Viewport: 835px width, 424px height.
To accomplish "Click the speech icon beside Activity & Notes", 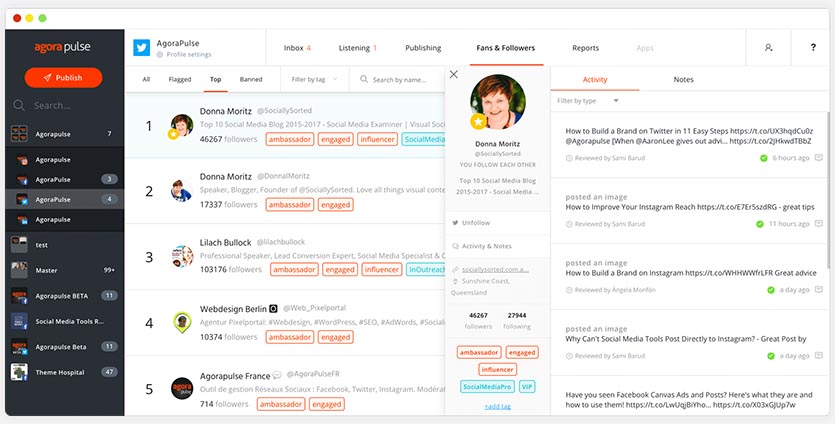I will coord(455,246).
